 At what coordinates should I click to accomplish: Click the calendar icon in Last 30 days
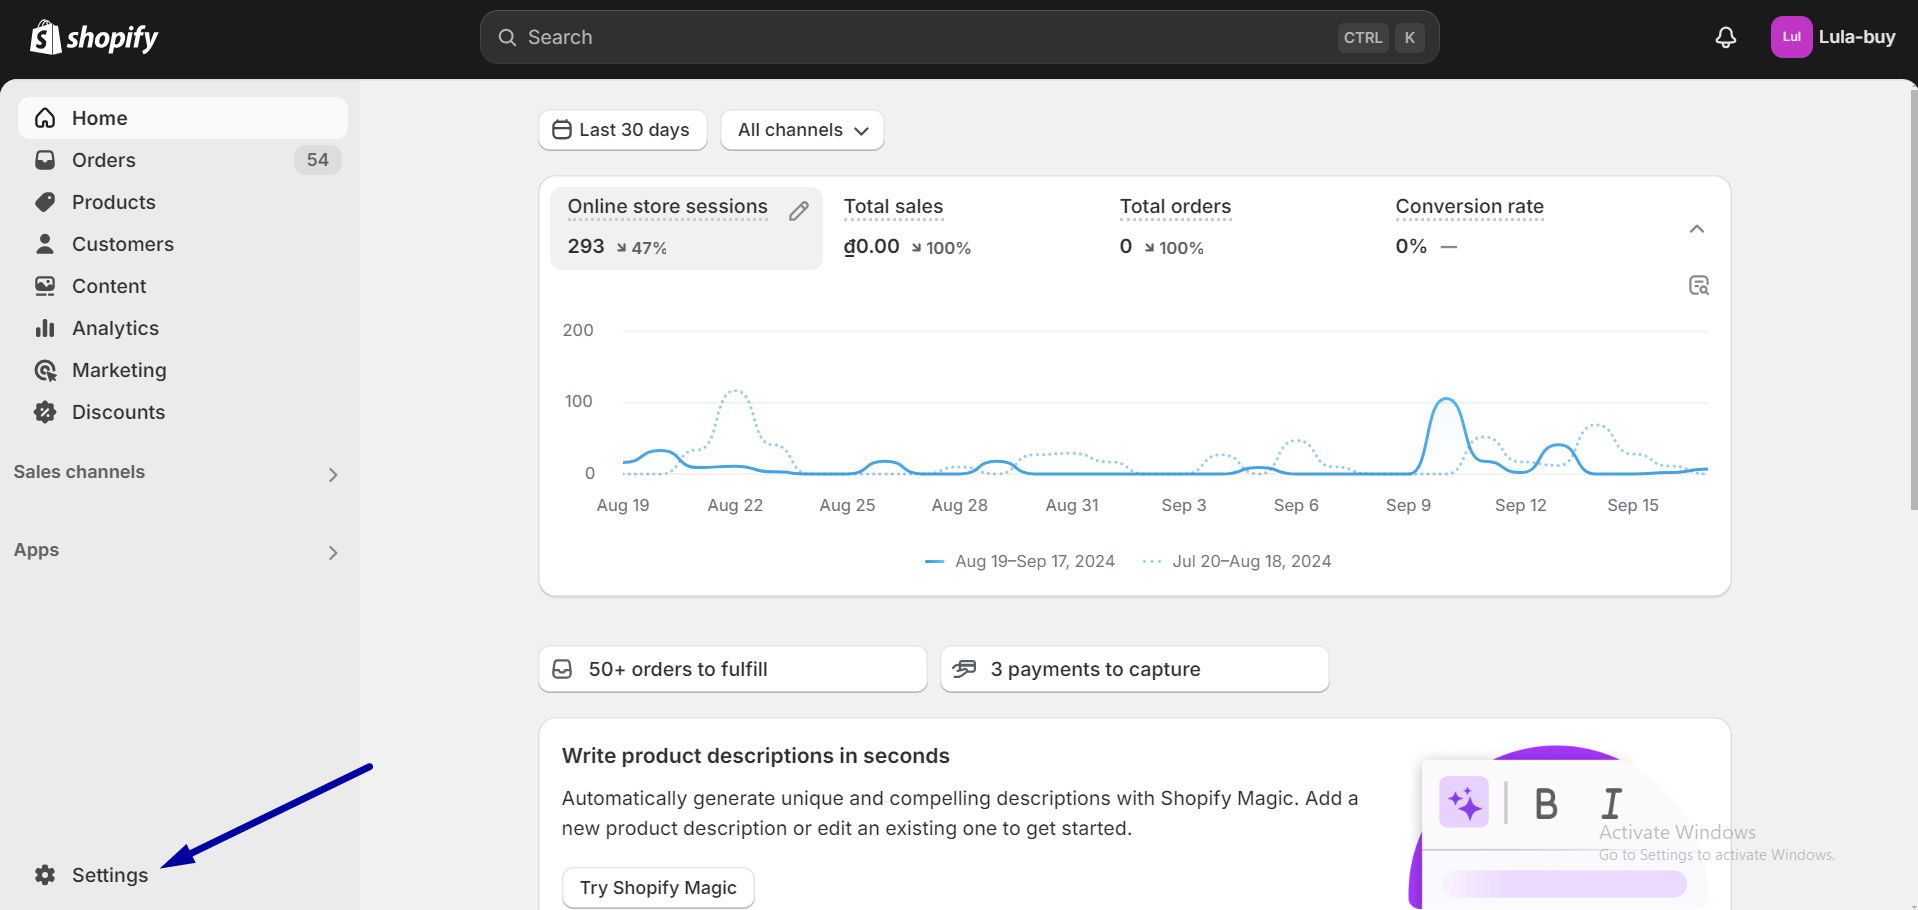pyautogui.click(x=562, y=130)
